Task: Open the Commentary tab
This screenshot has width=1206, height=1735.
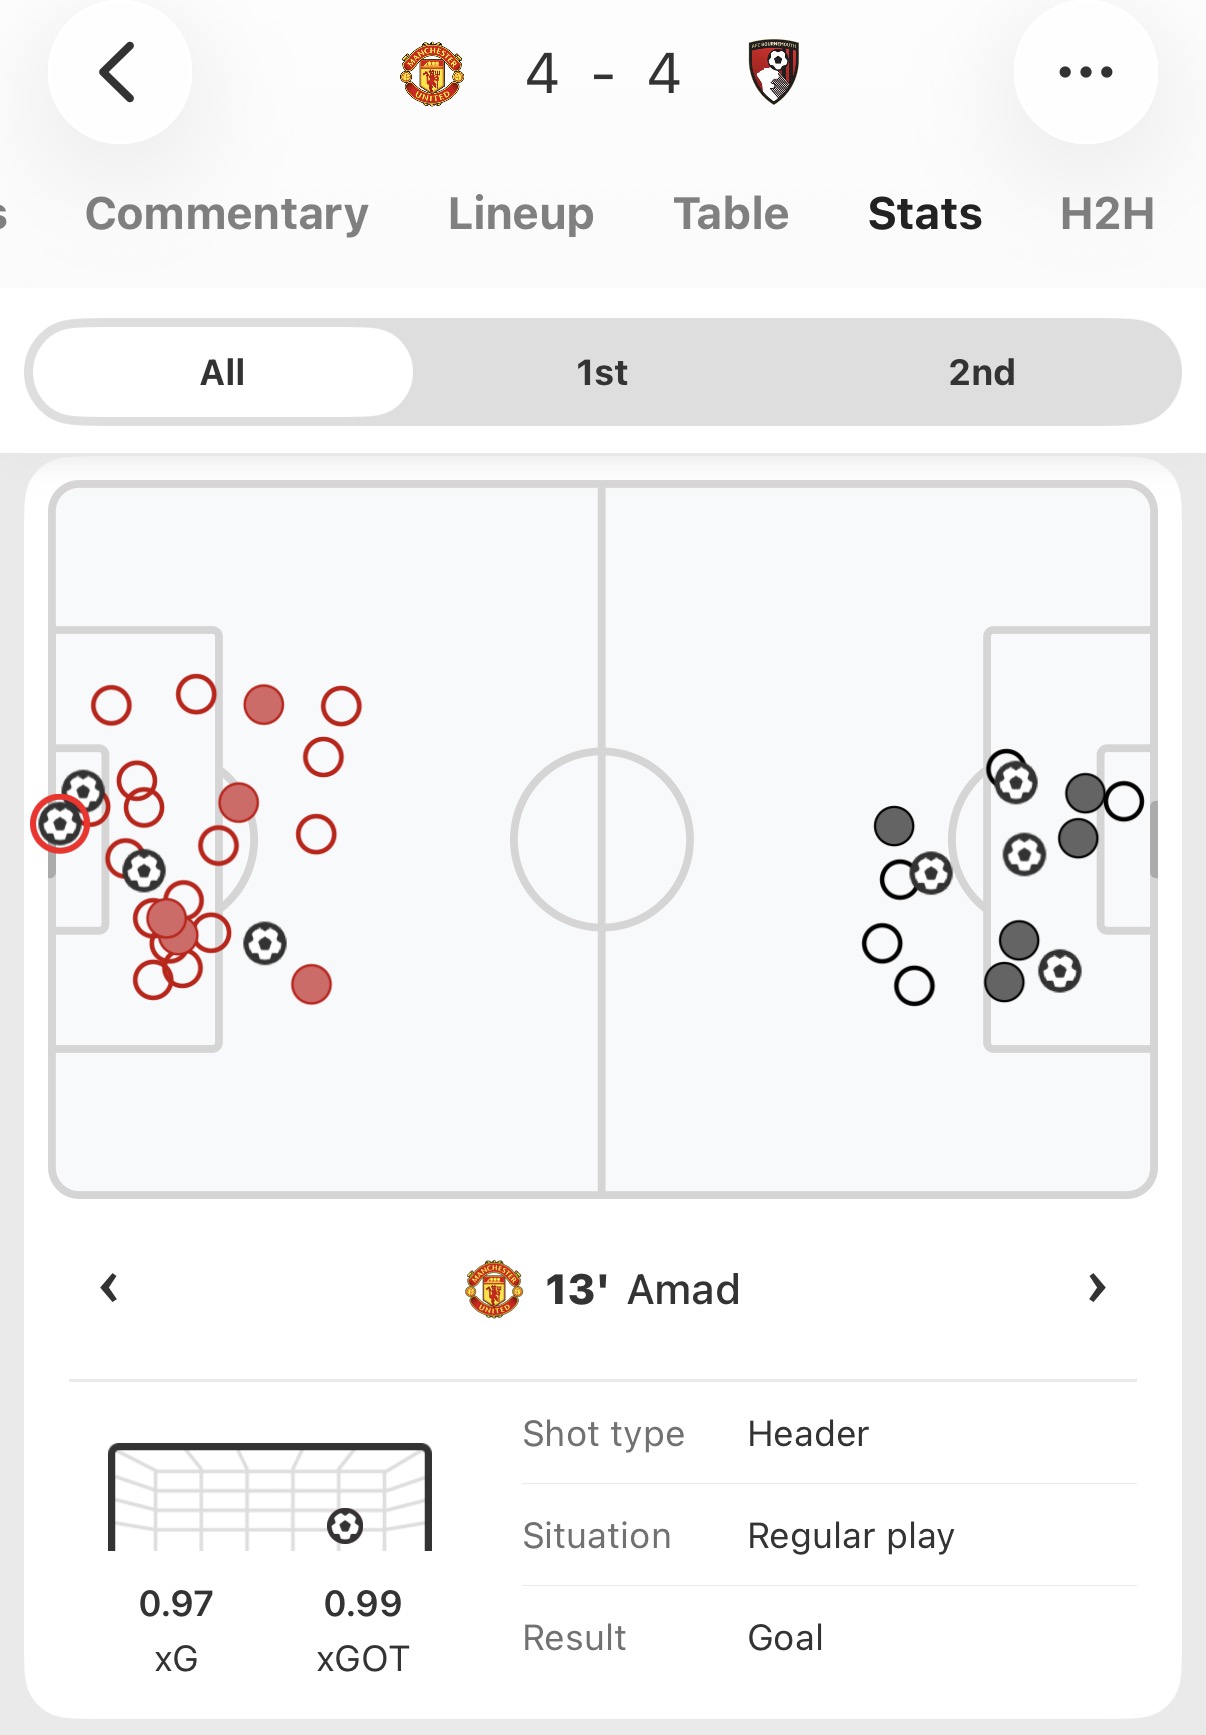Action: [x=227, y=214]
